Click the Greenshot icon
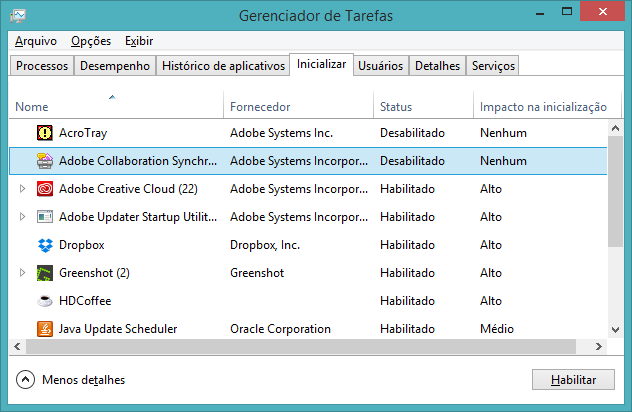This screenshot has height=412, width=632. tap(45, 273)
